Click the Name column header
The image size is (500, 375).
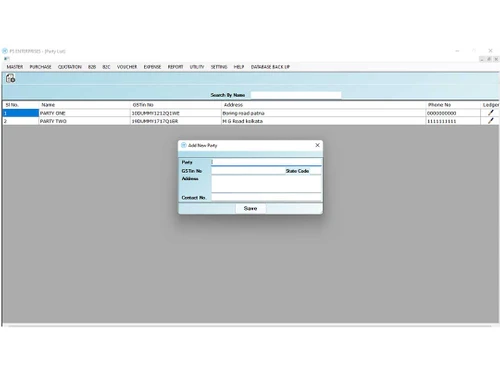click(84, 105)
